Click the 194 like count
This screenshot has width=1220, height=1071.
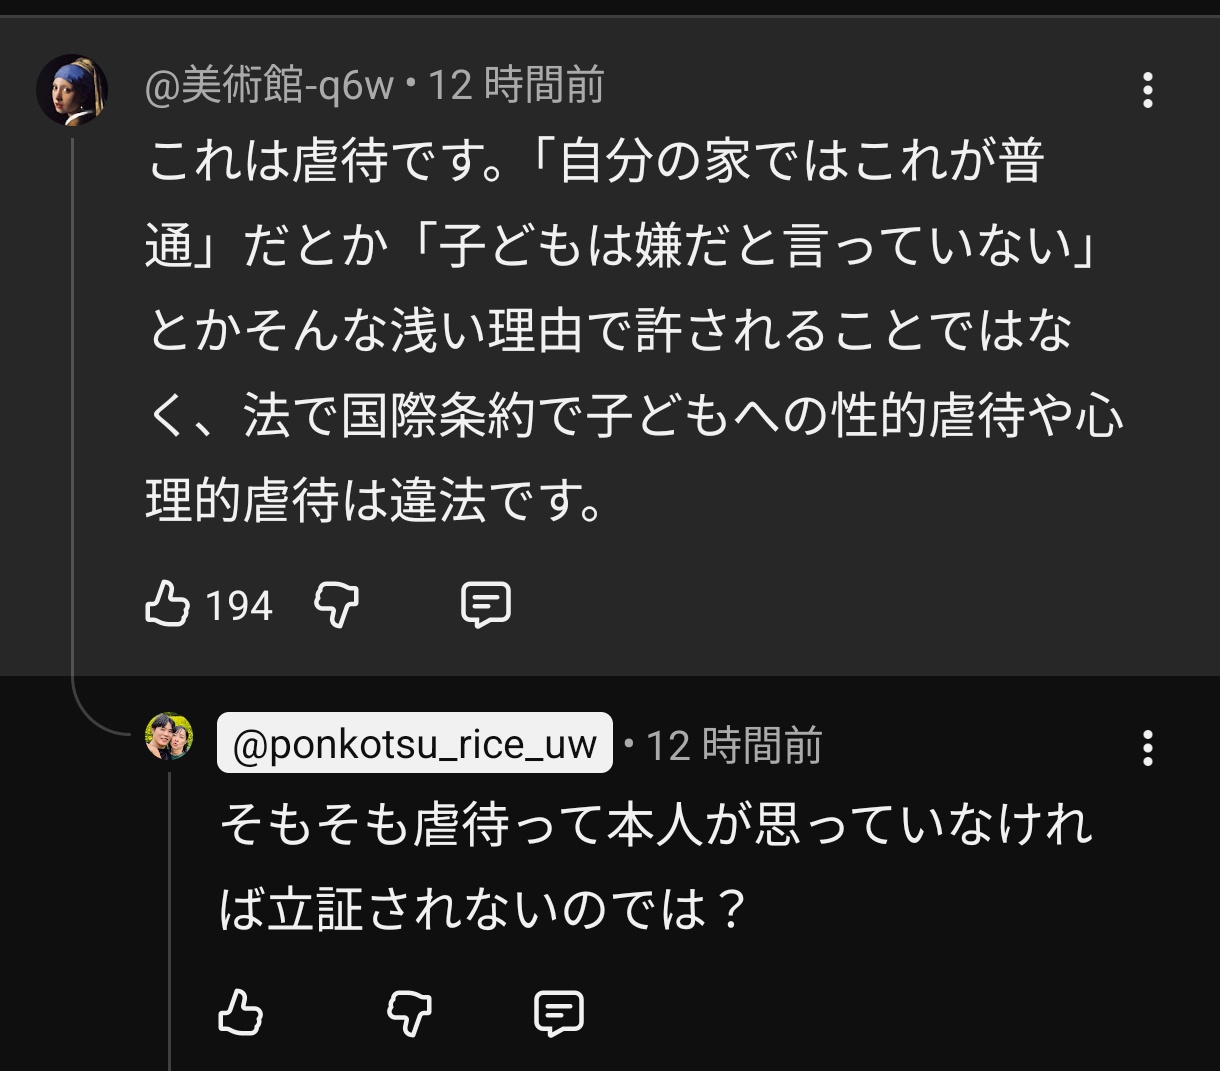(239, 604)
